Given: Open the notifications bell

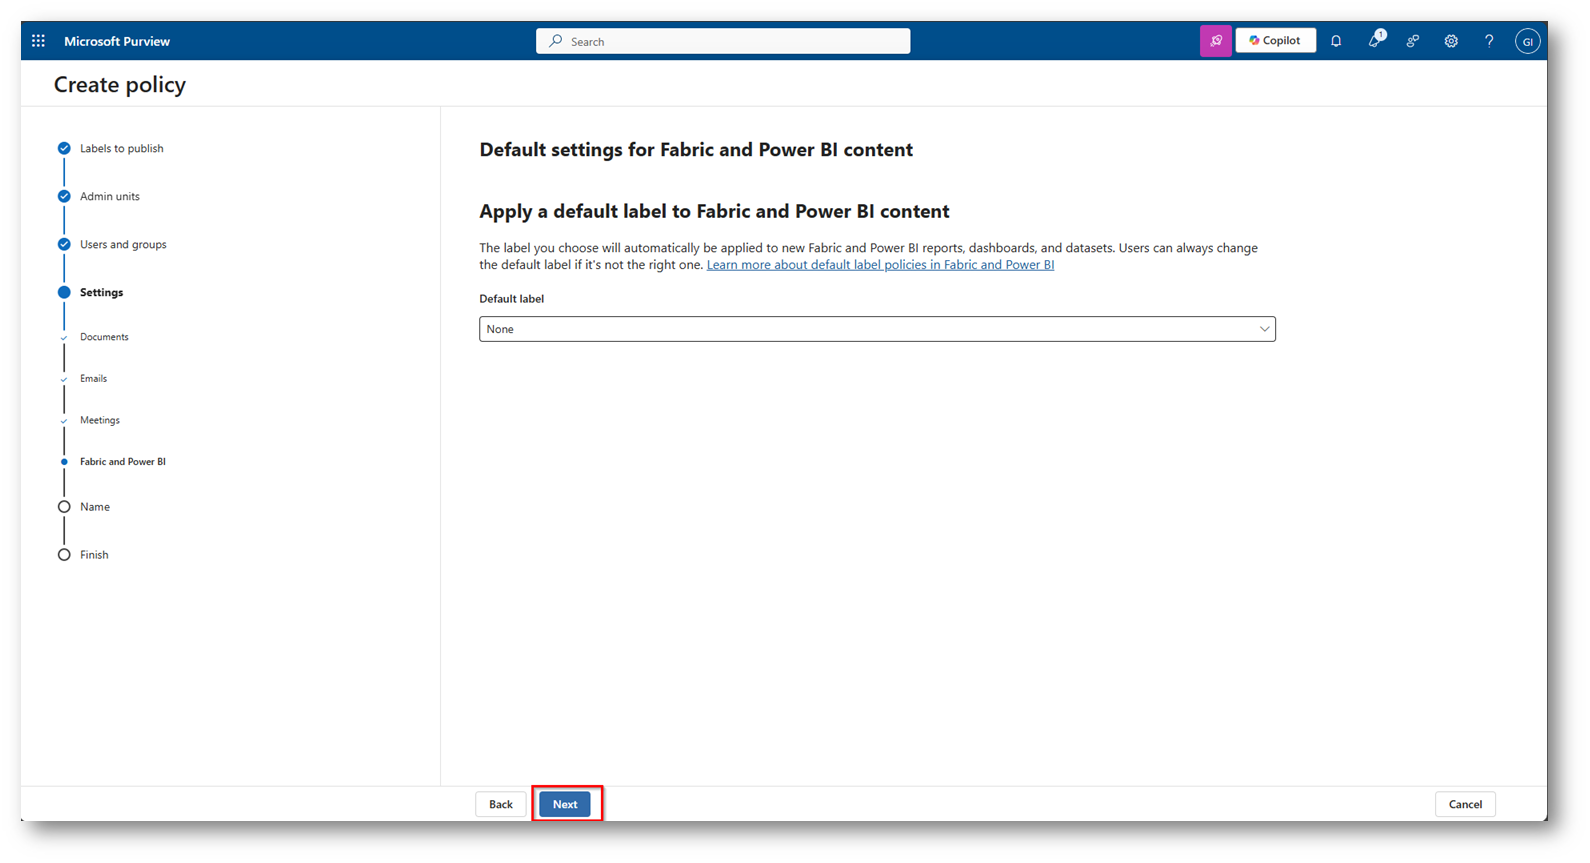Looking at the screenshot, I should coord(1336,41).
